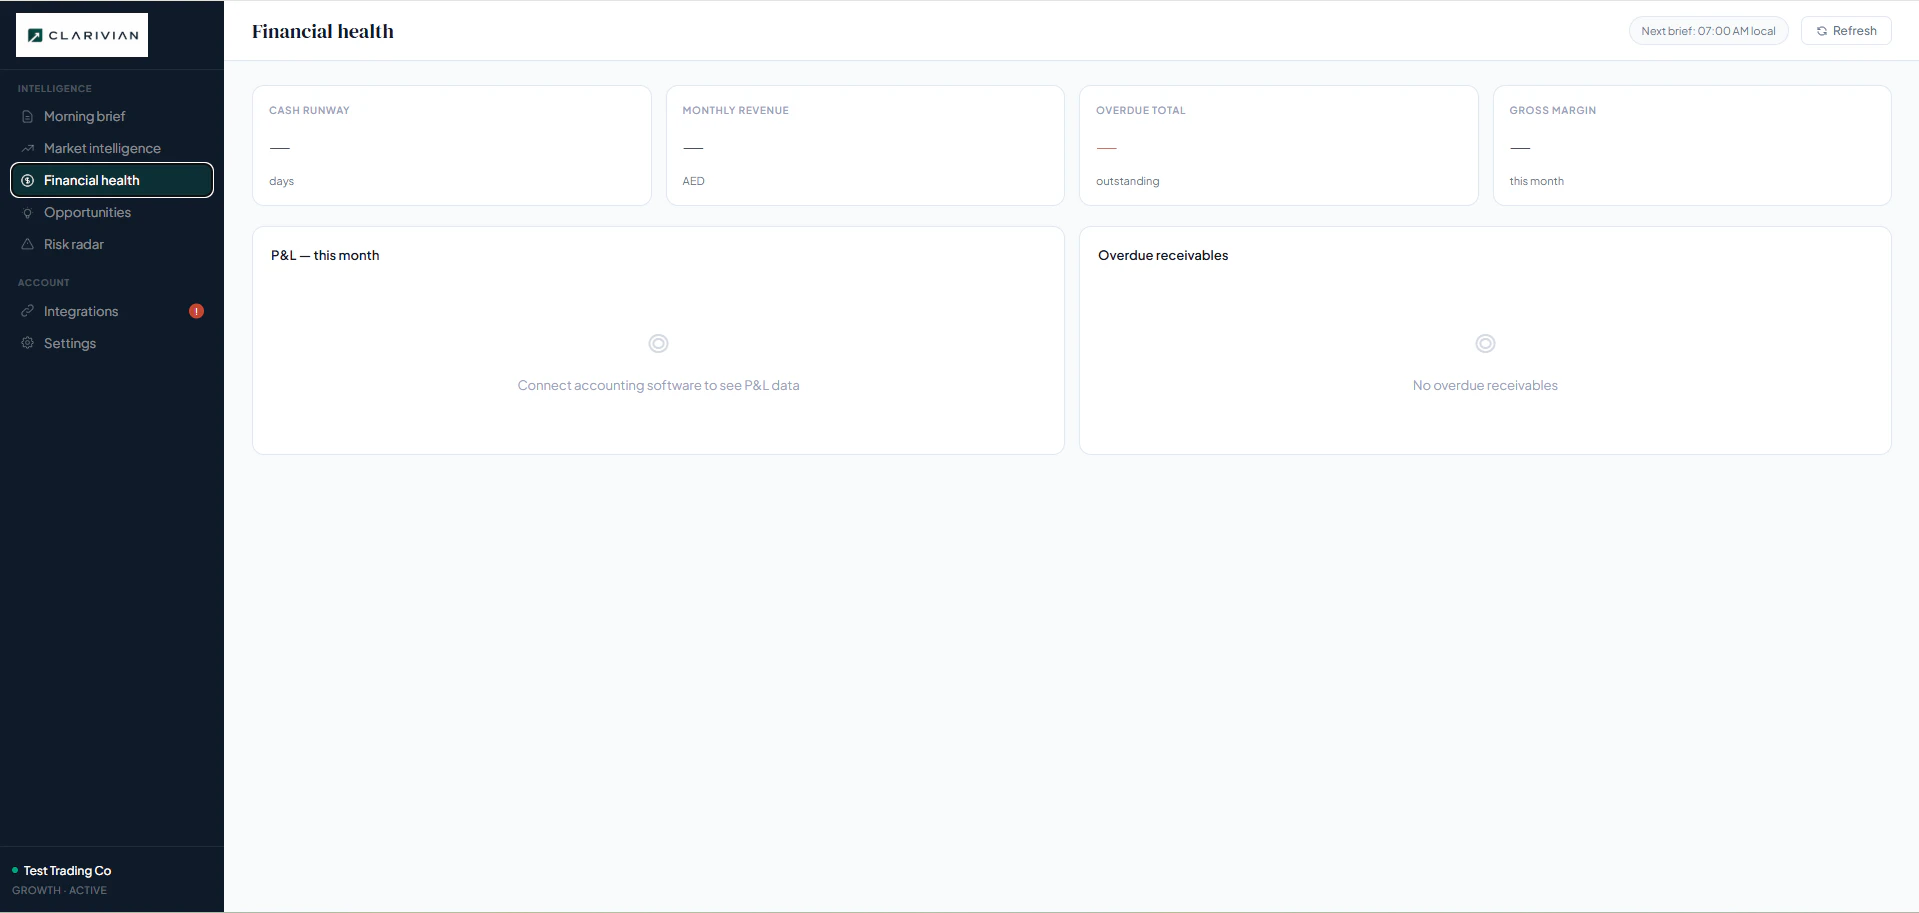Click the 'No overdue receivables' message
1919x913 pixels.
pos(1485,386)
